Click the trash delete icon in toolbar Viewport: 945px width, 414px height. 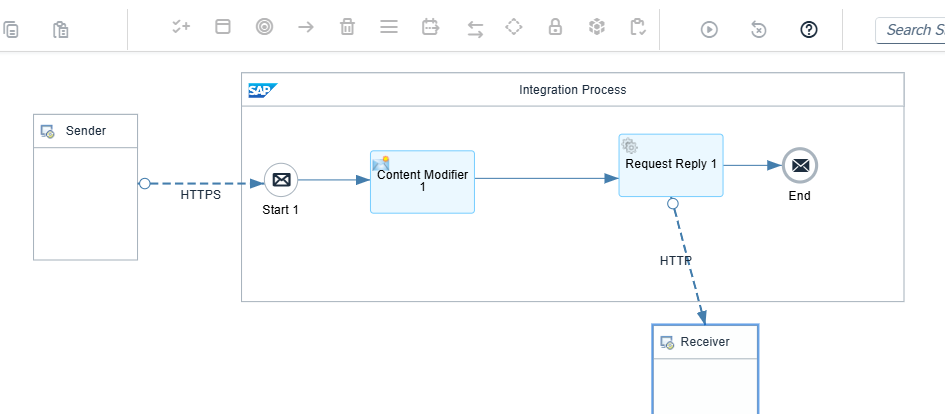tap(347, 27)
